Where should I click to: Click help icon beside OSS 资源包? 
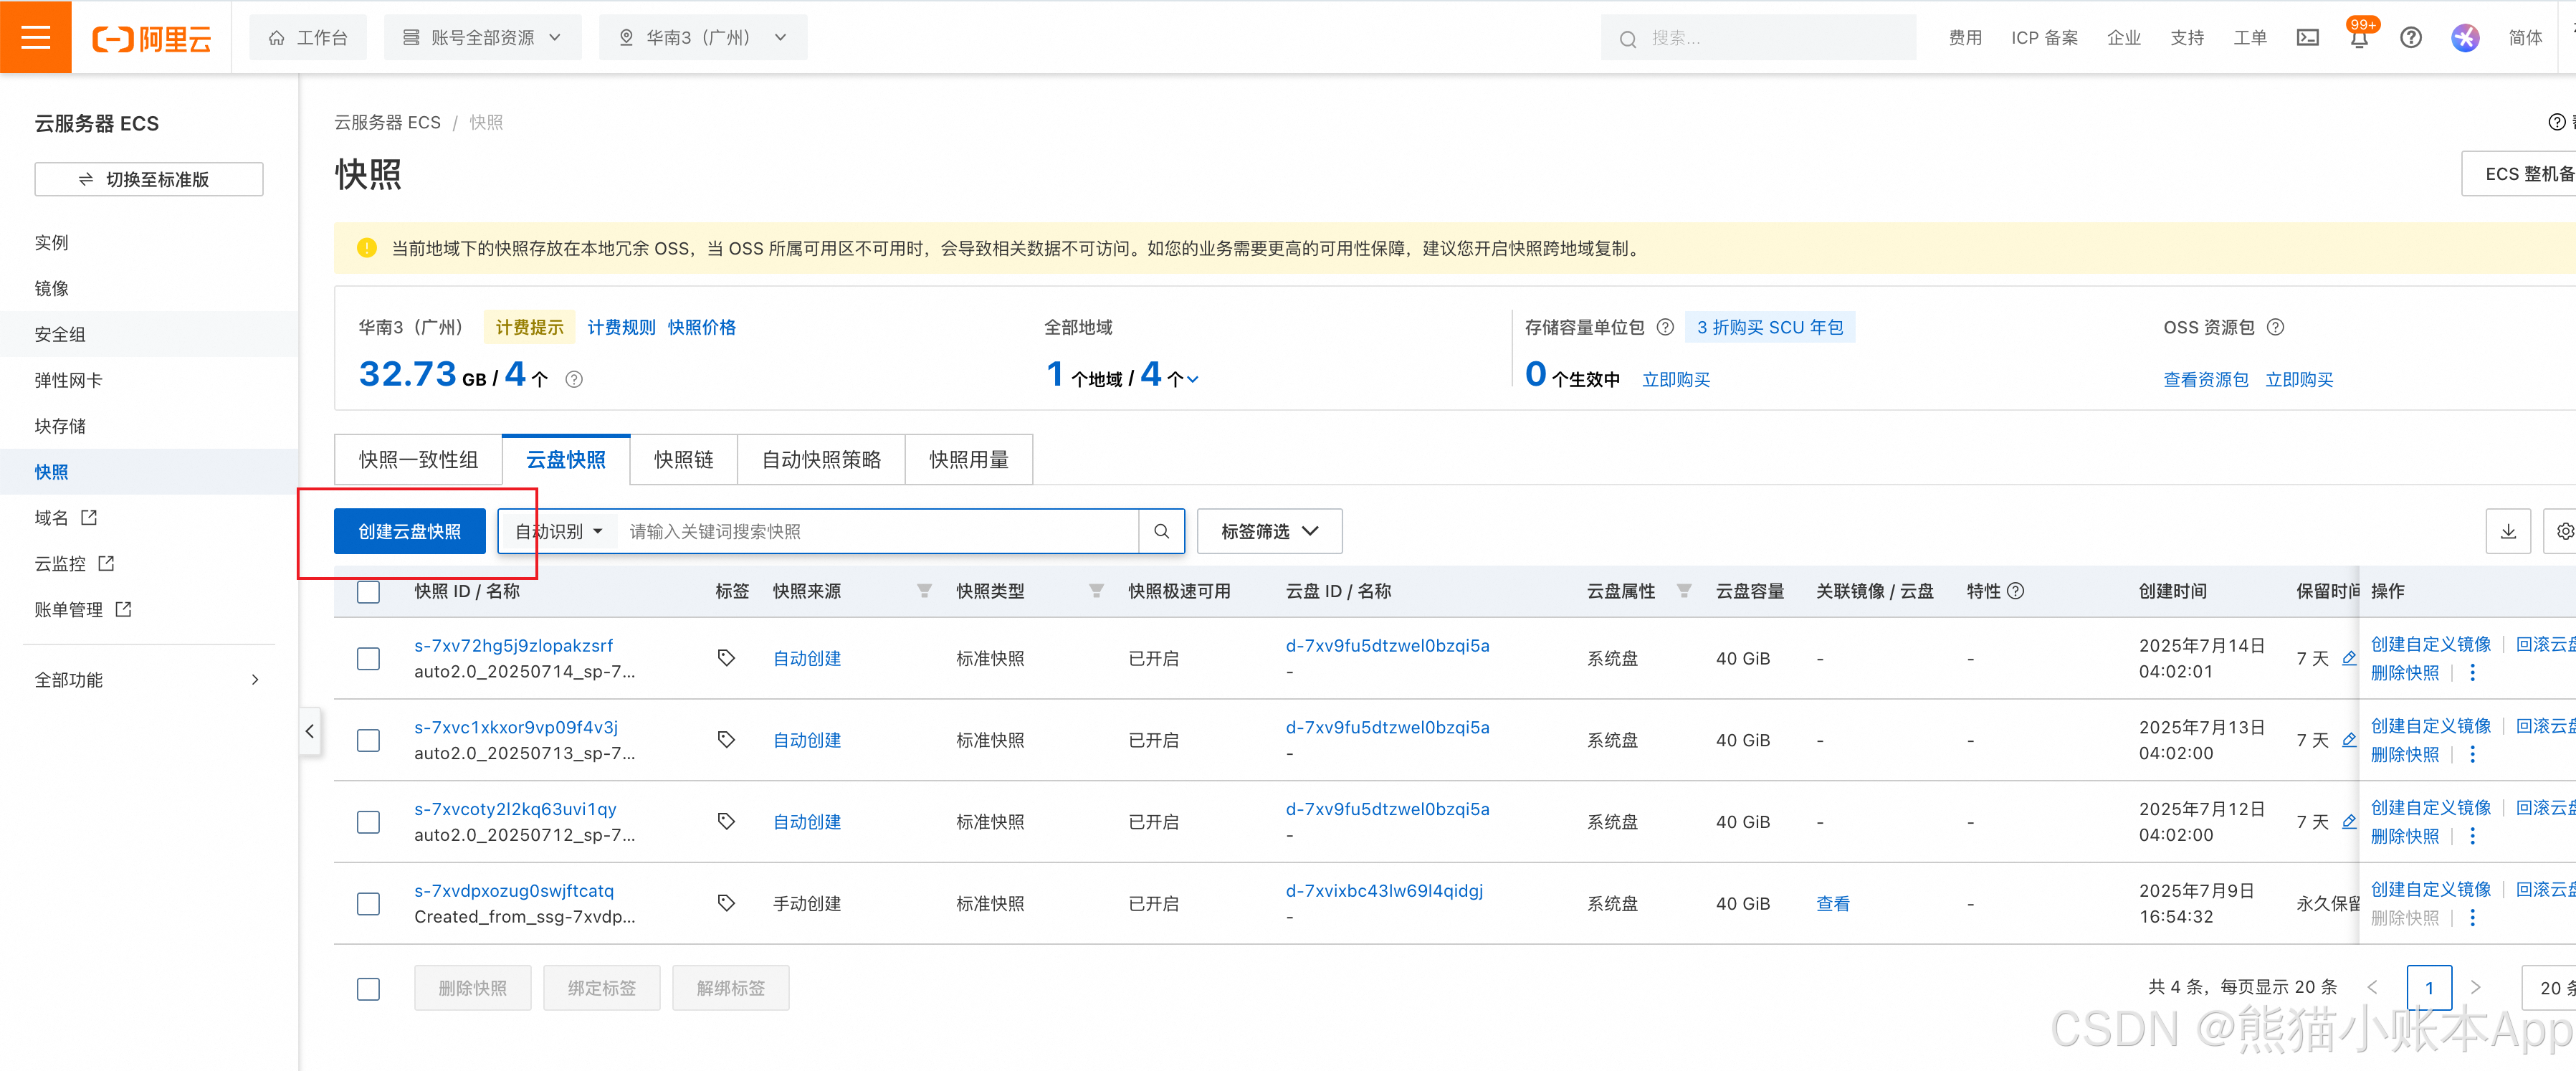[x=2275, y=327]
